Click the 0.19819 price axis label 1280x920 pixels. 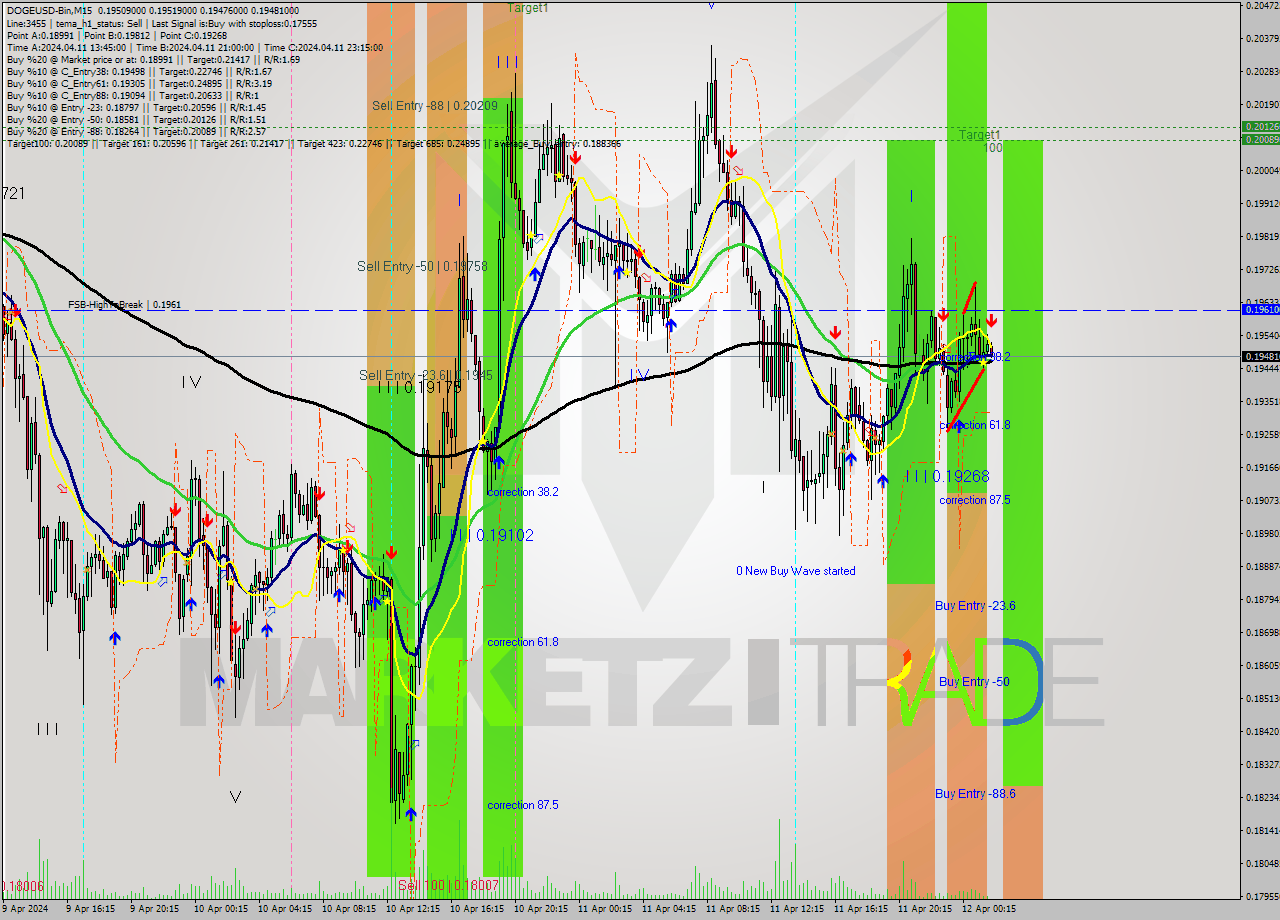click(x=1262, y=236)
